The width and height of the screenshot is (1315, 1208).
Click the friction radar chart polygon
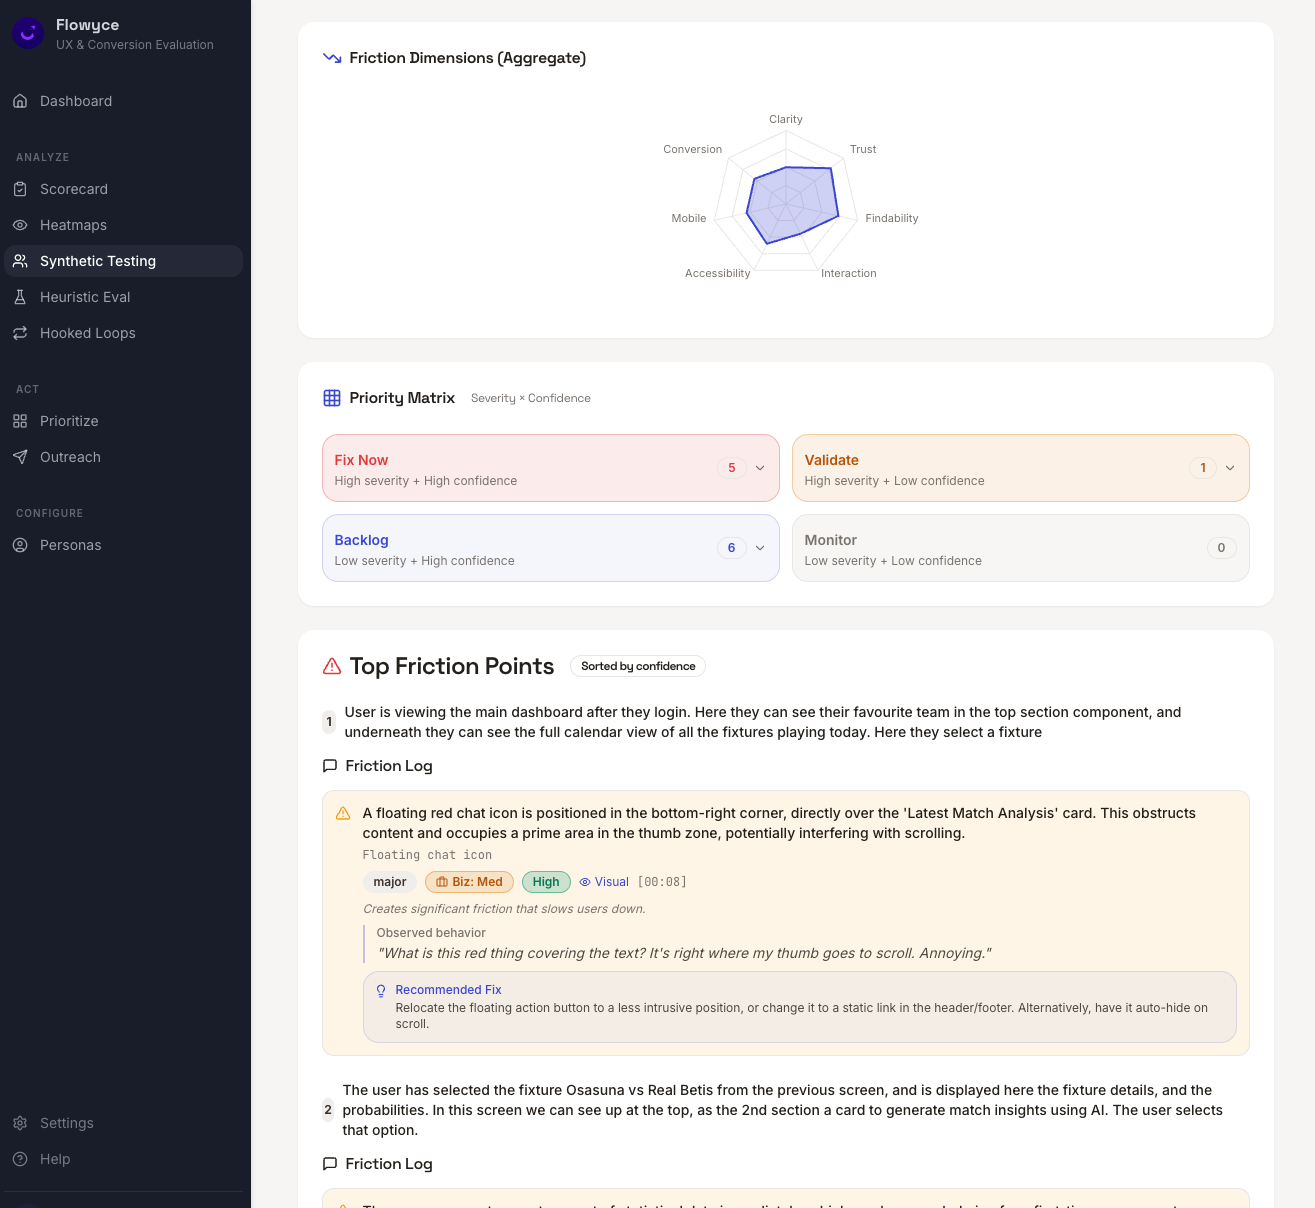click(791, 204)
